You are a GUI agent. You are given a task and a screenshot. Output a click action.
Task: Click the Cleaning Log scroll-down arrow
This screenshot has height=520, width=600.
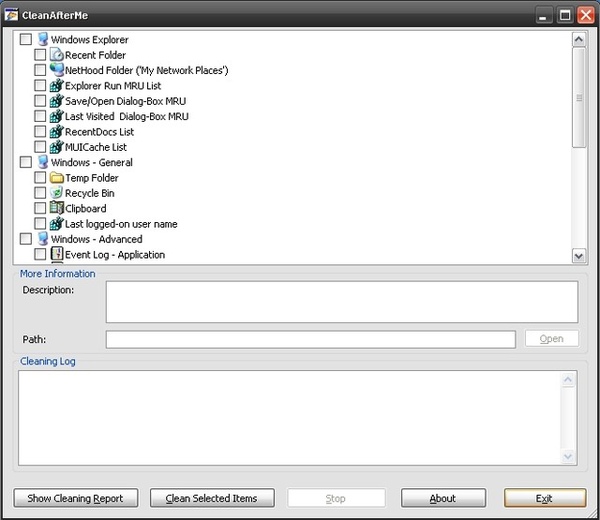568,456
